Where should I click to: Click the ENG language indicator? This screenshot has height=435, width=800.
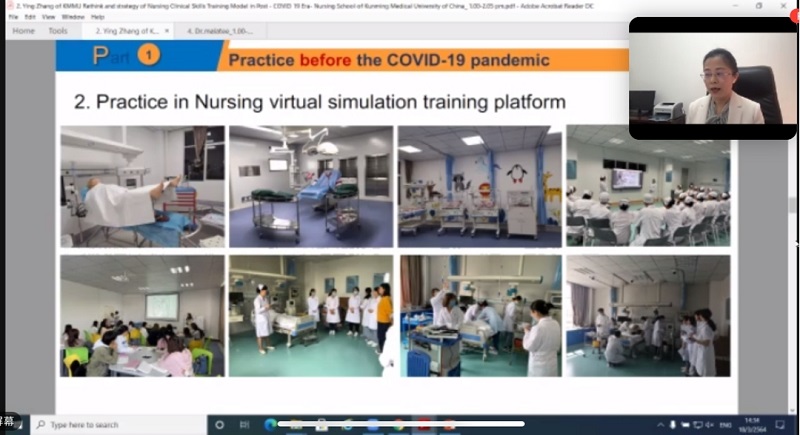pos(725,425)
